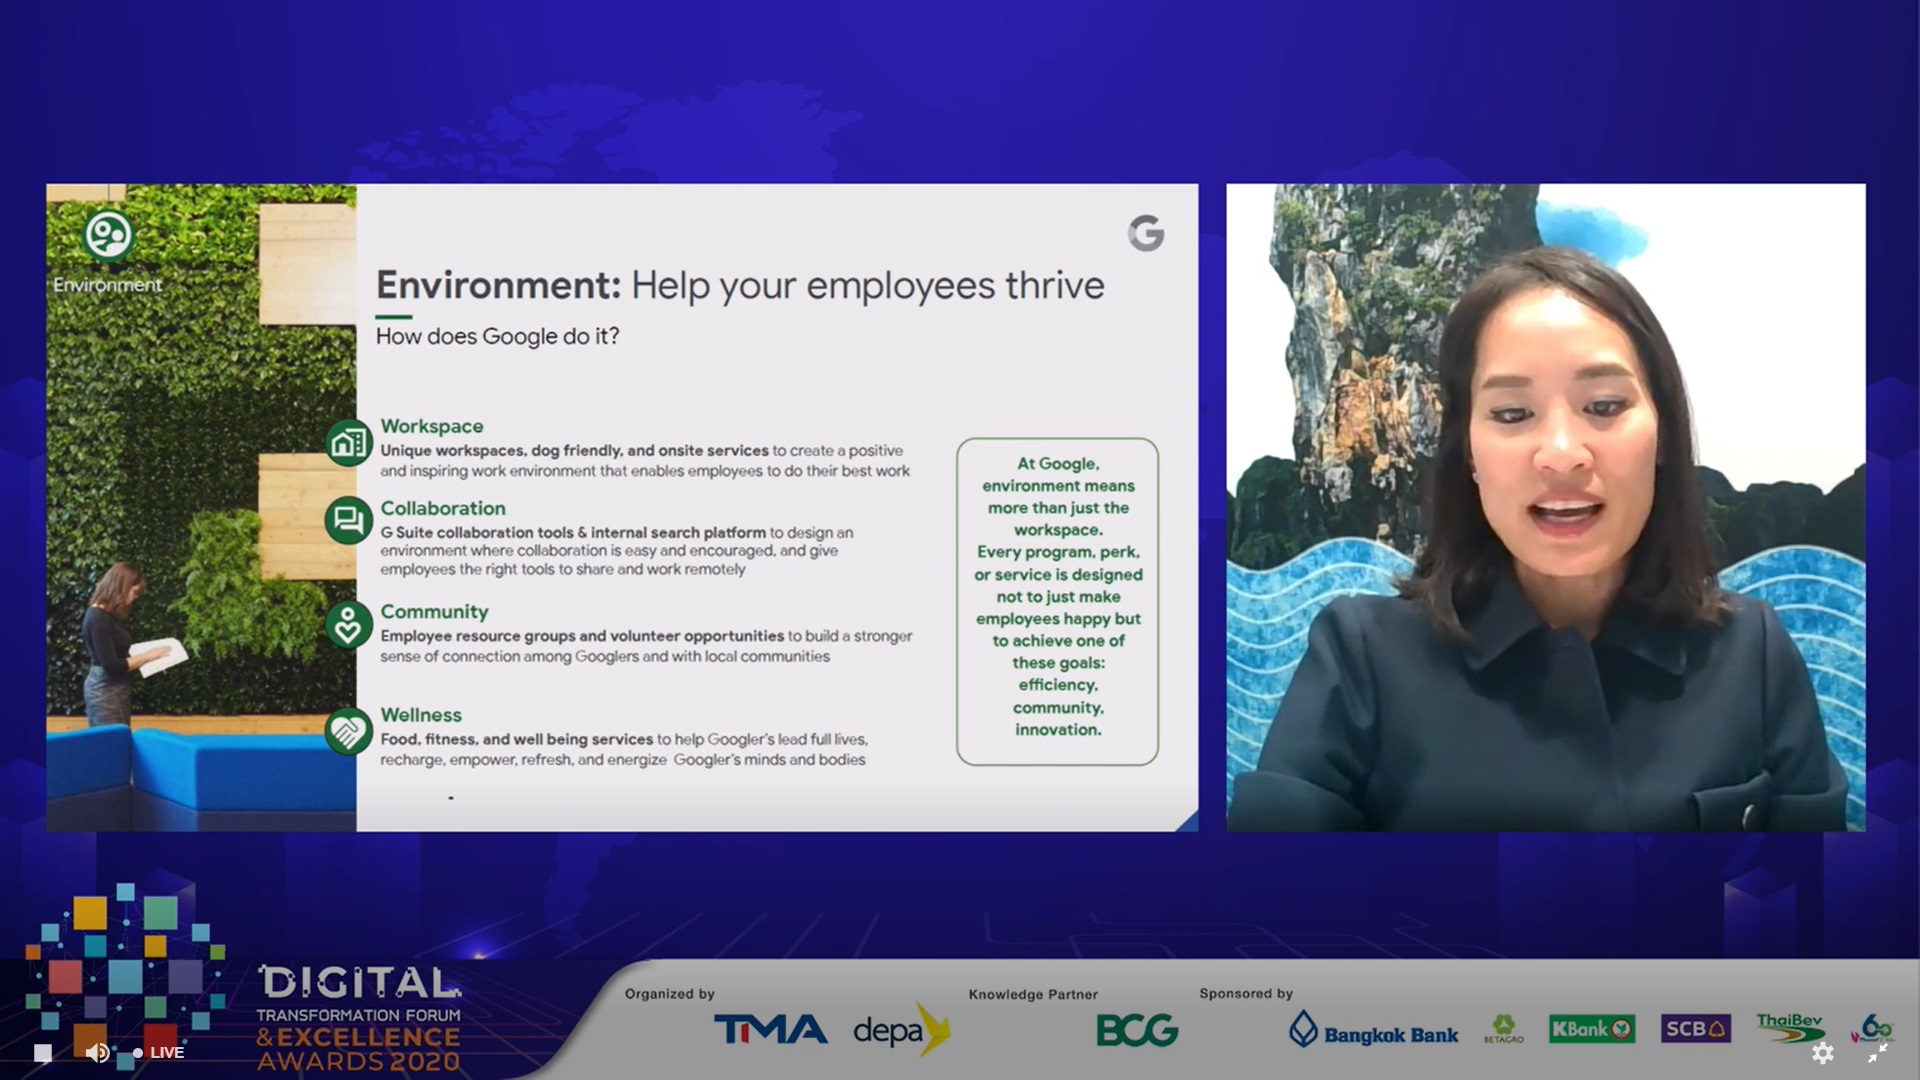Click the Collaboration chat bubbles icon
The height and width of the screenshot is (1080, 1920).
(x=348, y=520)
